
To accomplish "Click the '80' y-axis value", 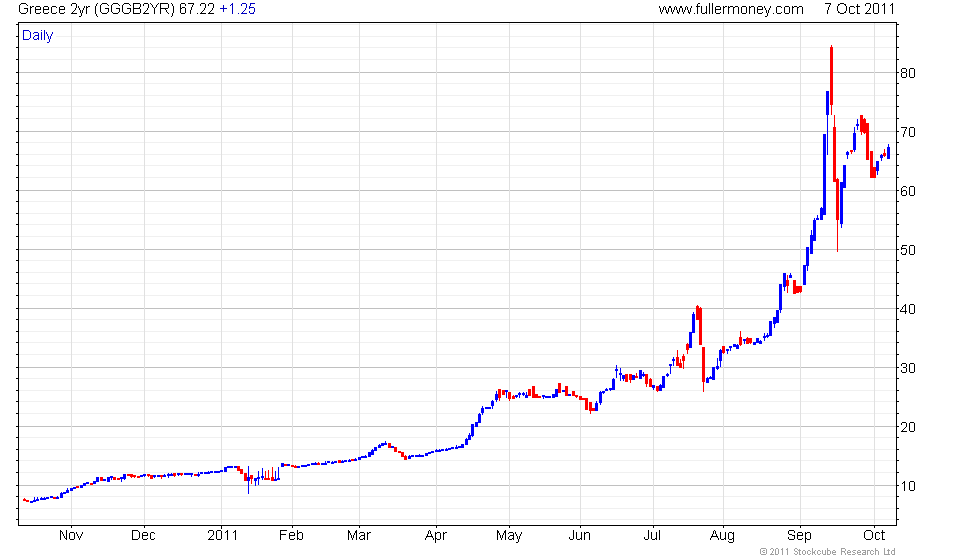I will (x=908, y=73).
